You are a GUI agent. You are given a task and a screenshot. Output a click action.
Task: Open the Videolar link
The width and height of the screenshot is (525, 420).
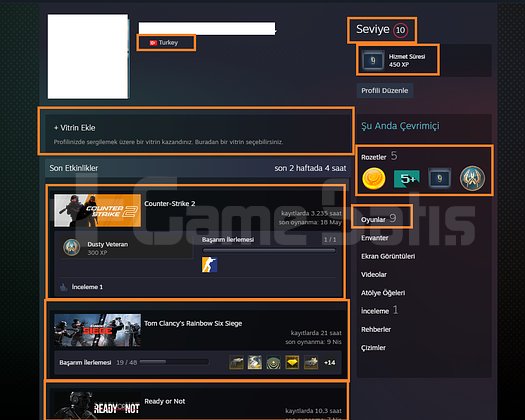coord(374,275)
